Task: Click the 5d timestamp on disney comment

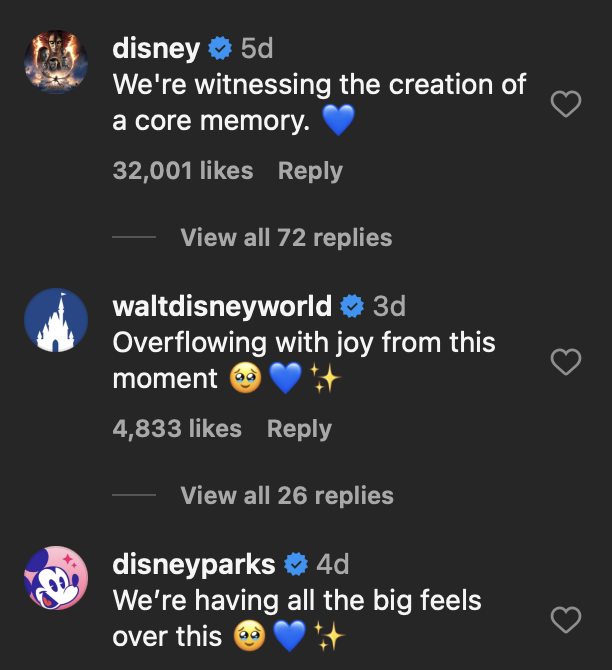Action: (x=257, y=48)
